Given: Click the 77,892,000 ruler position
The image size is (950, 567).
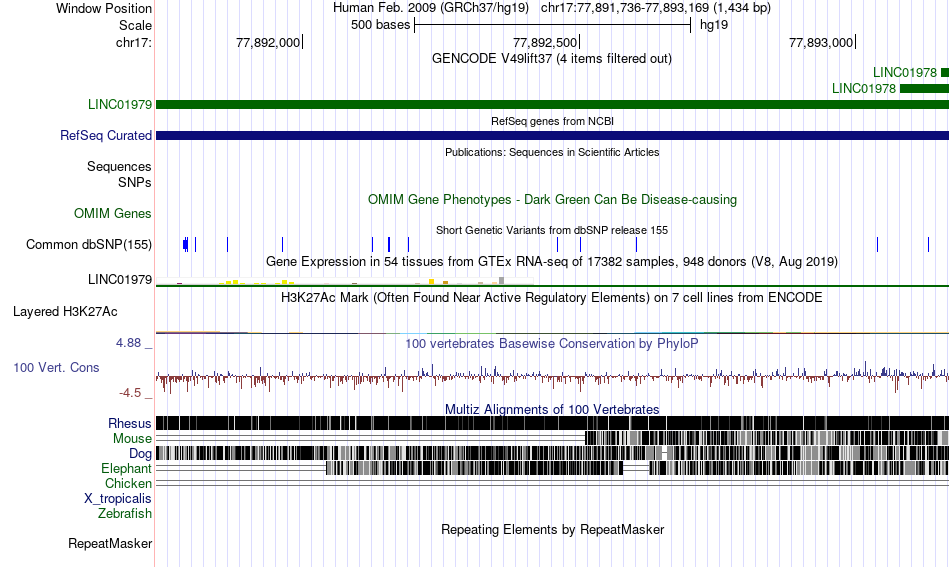Looking at the screenshot, I should click(x=268, y=42).
